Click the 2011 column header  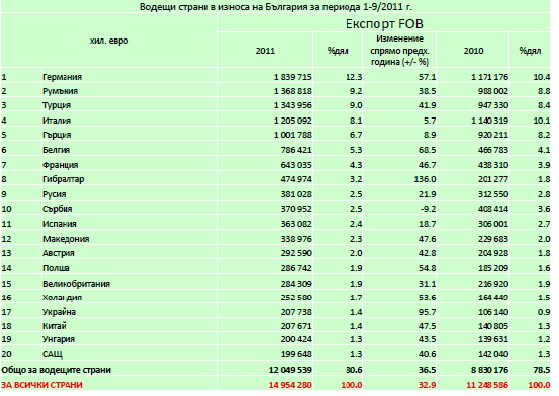[x=265, y=51]
